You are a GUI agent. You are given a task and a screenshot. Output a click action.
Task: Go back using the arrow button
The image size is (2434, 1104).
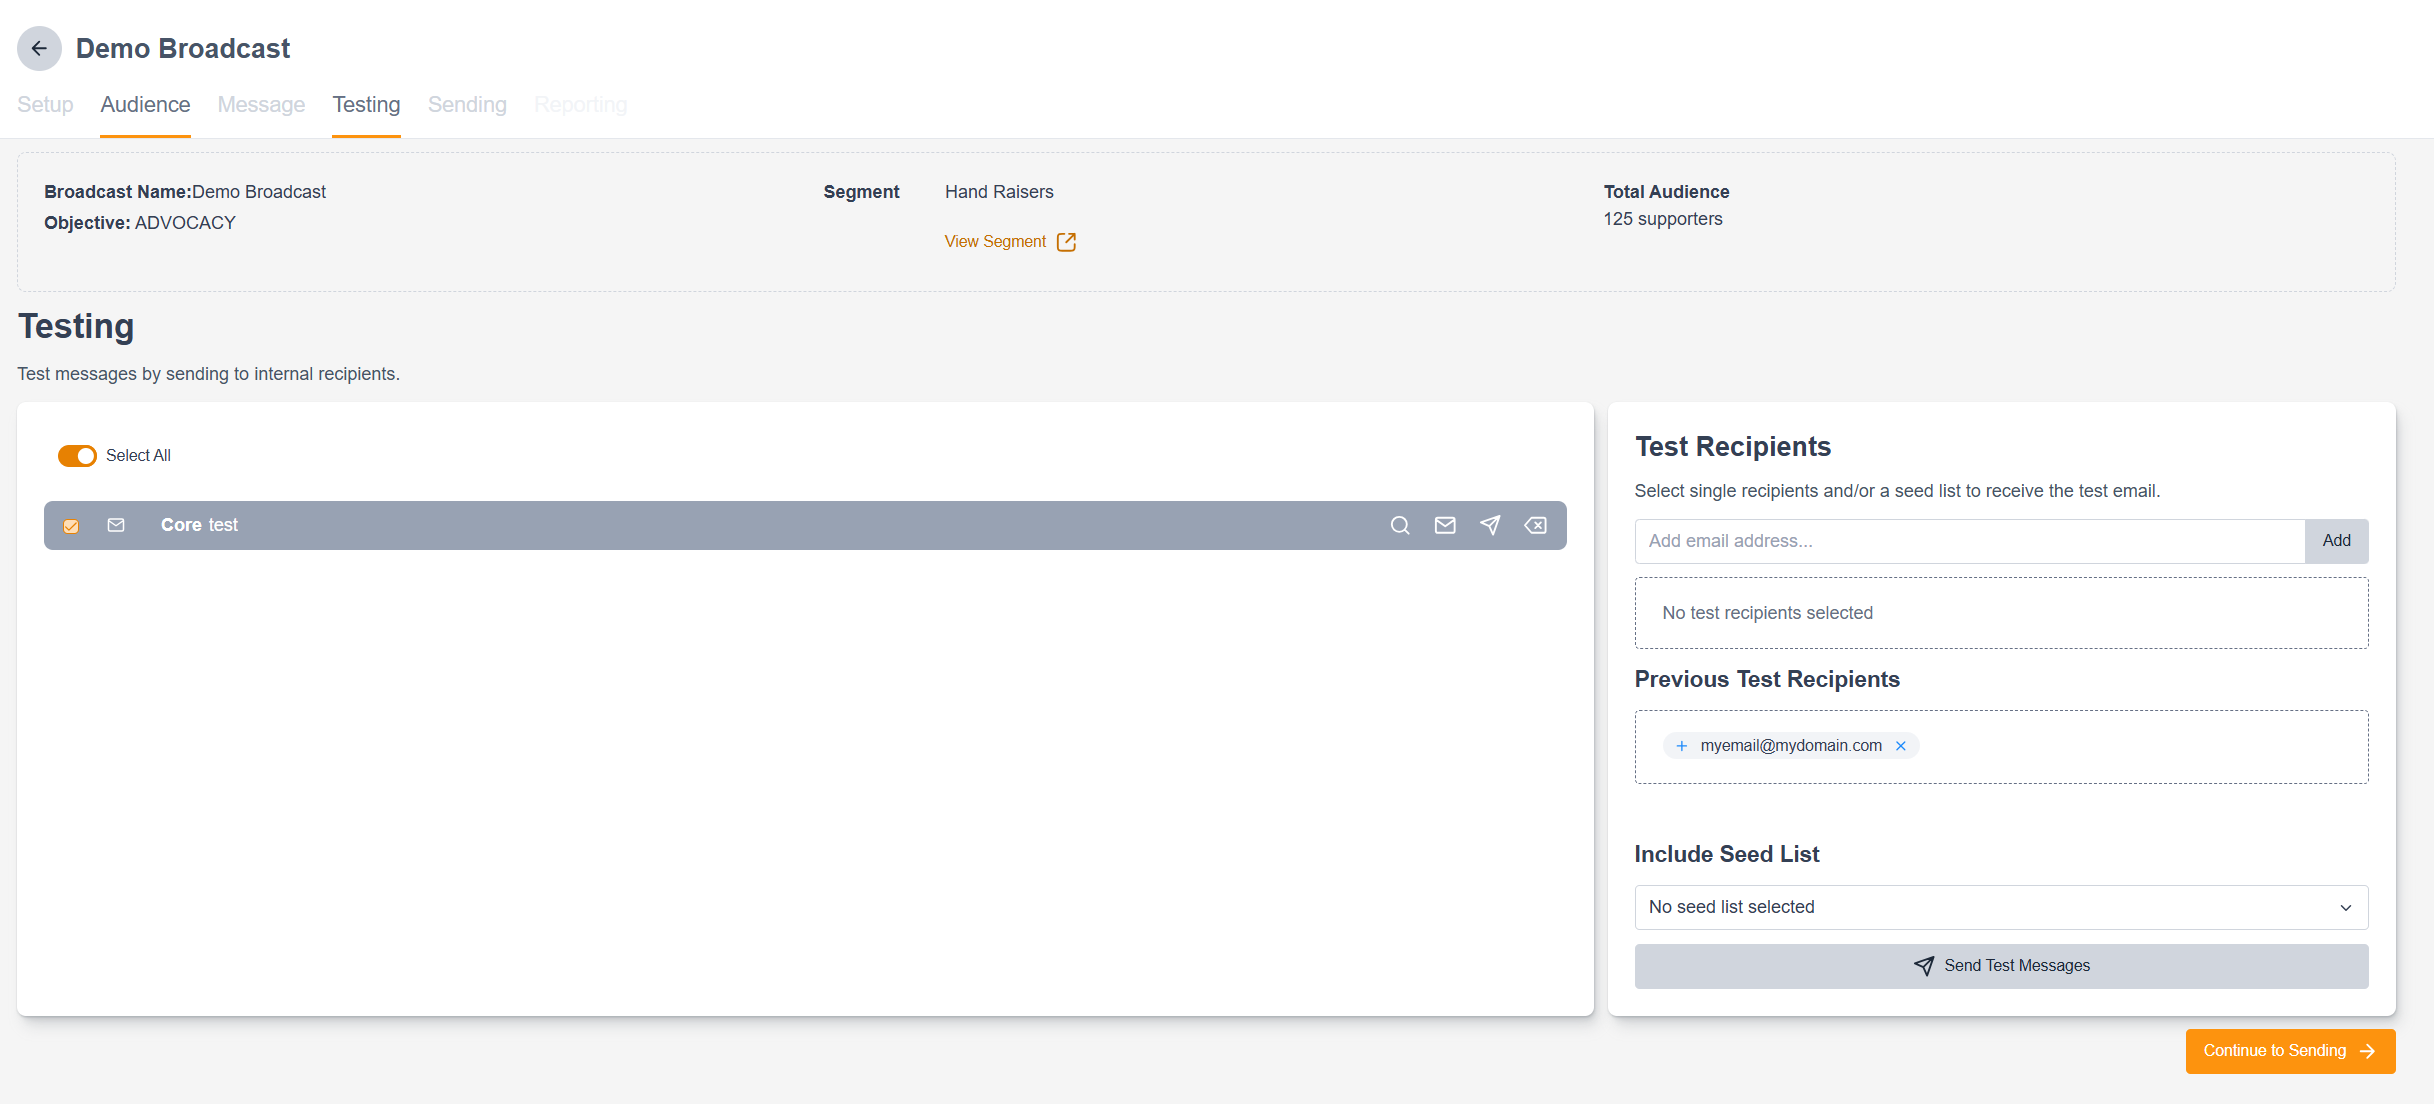point(39,48)
